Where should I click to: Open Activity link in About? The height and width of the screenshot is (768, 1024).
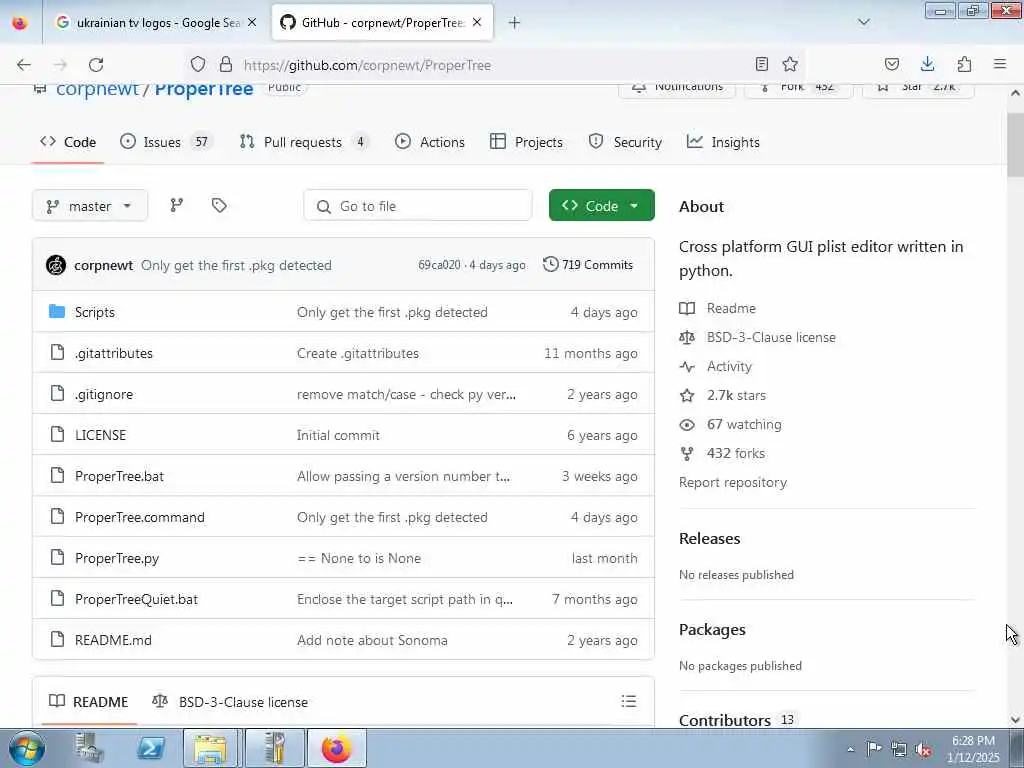tap(729, 366)
